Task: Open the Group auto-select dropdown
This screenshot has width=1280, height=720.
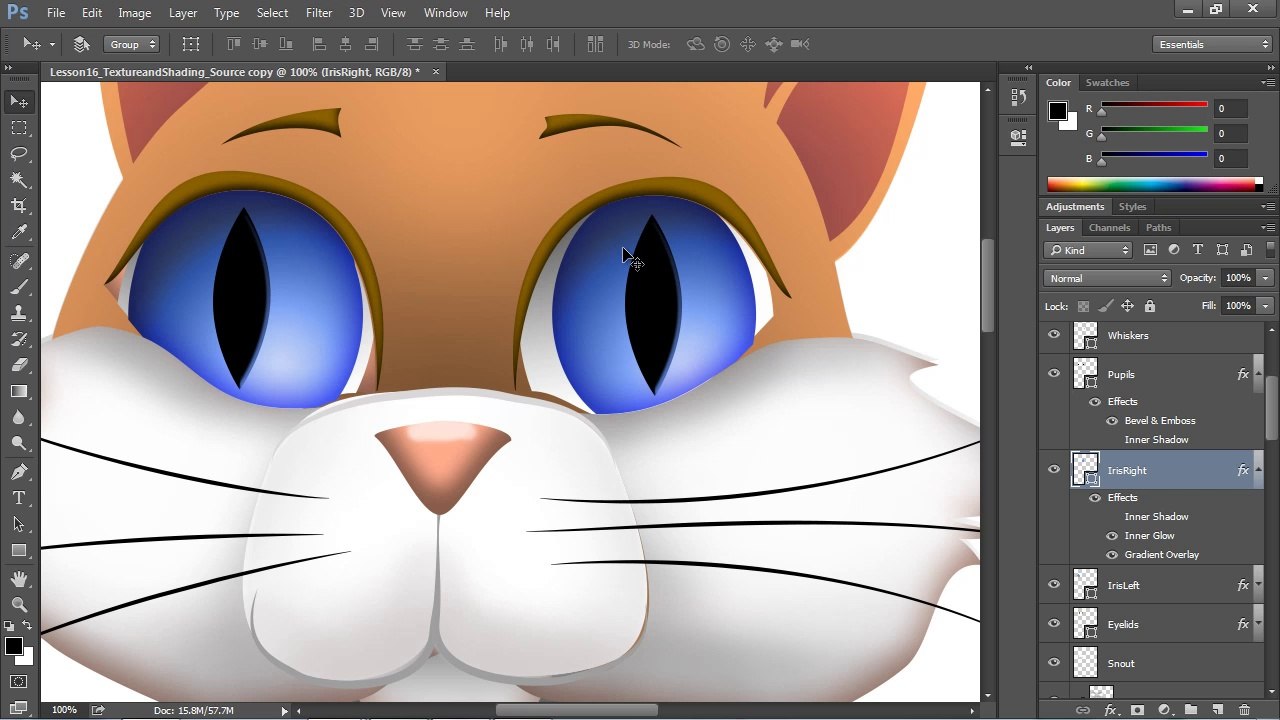Action: 131,44
